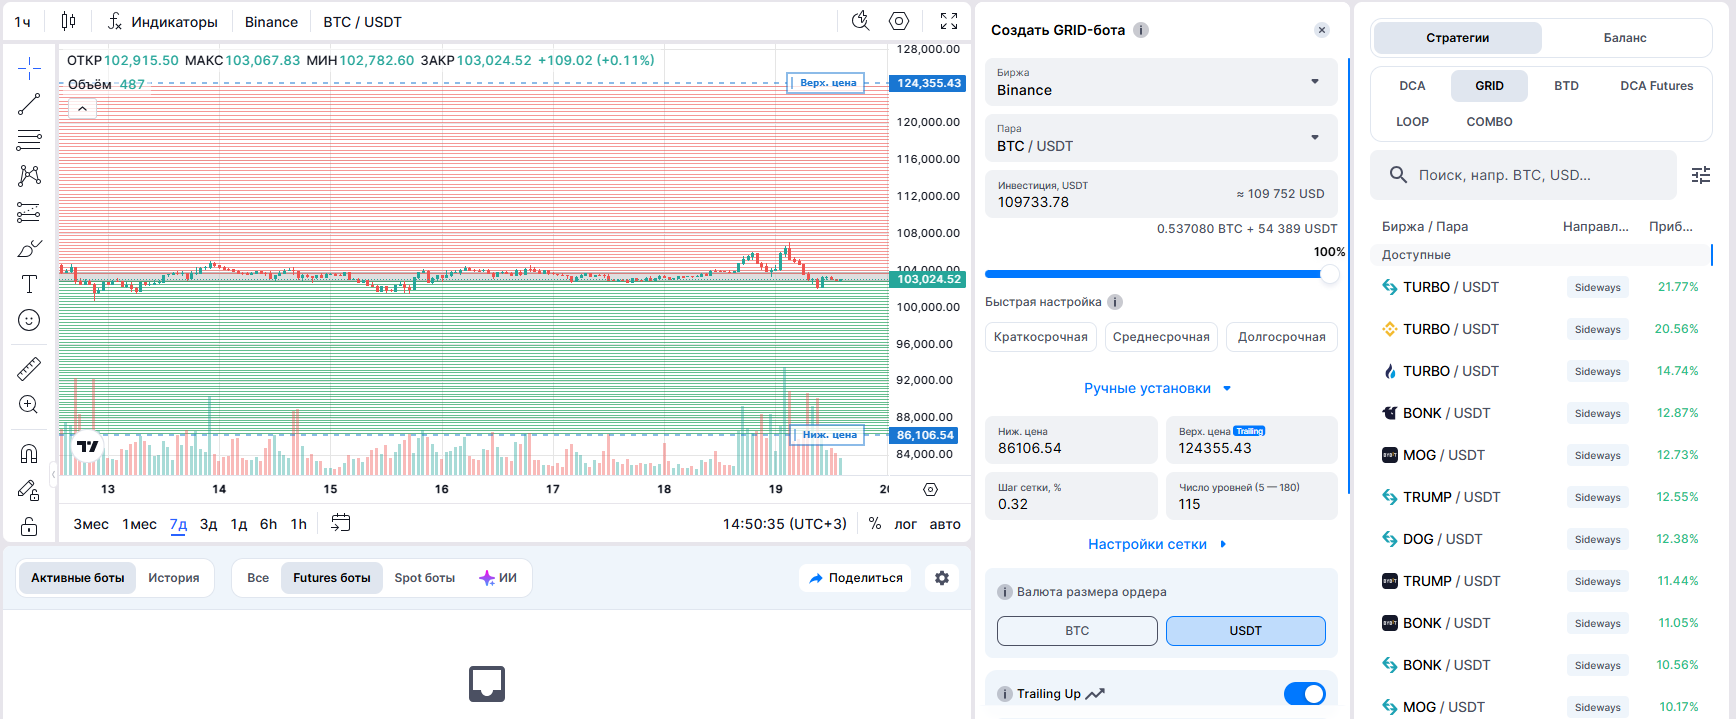Switch to the Баланс tab
This screenshot has height=719, width=1736.
click(x=1625, y=38)
